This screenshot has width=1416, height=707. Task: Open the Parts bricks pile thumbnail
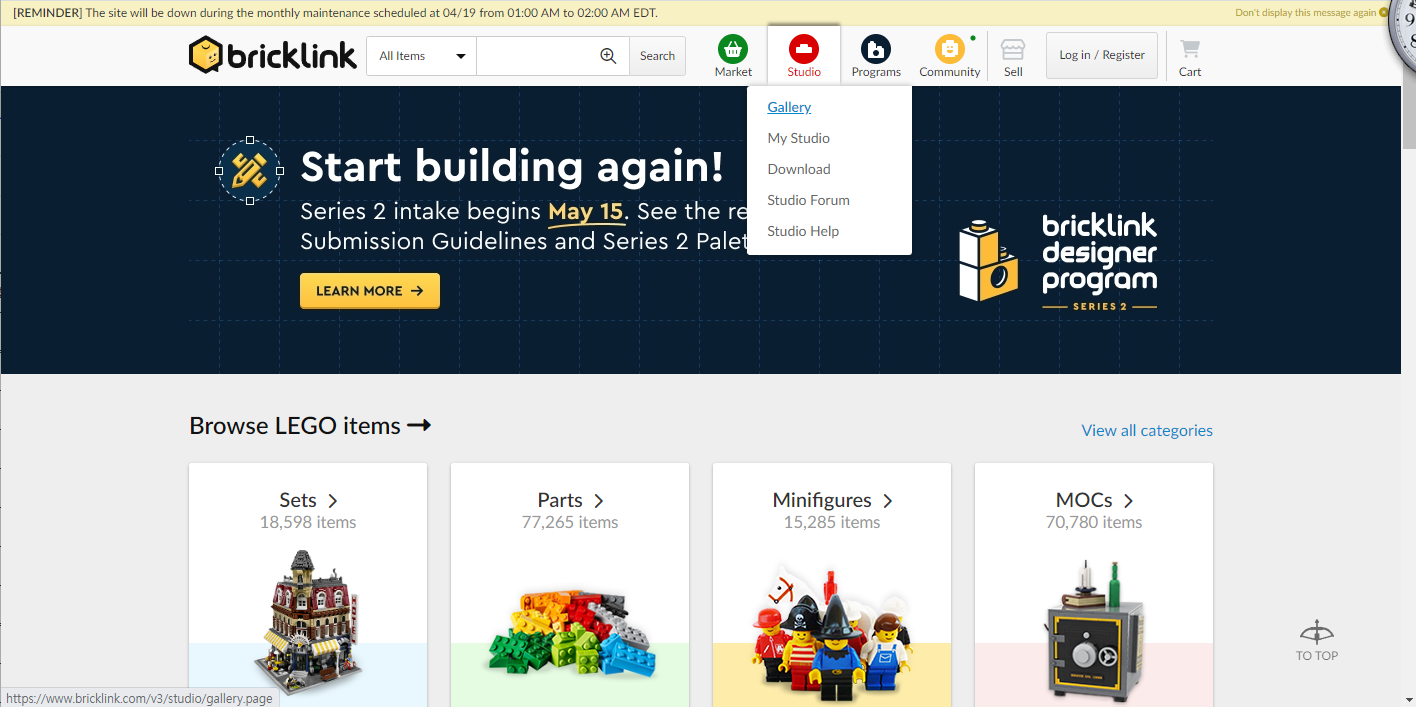[570, 633]
